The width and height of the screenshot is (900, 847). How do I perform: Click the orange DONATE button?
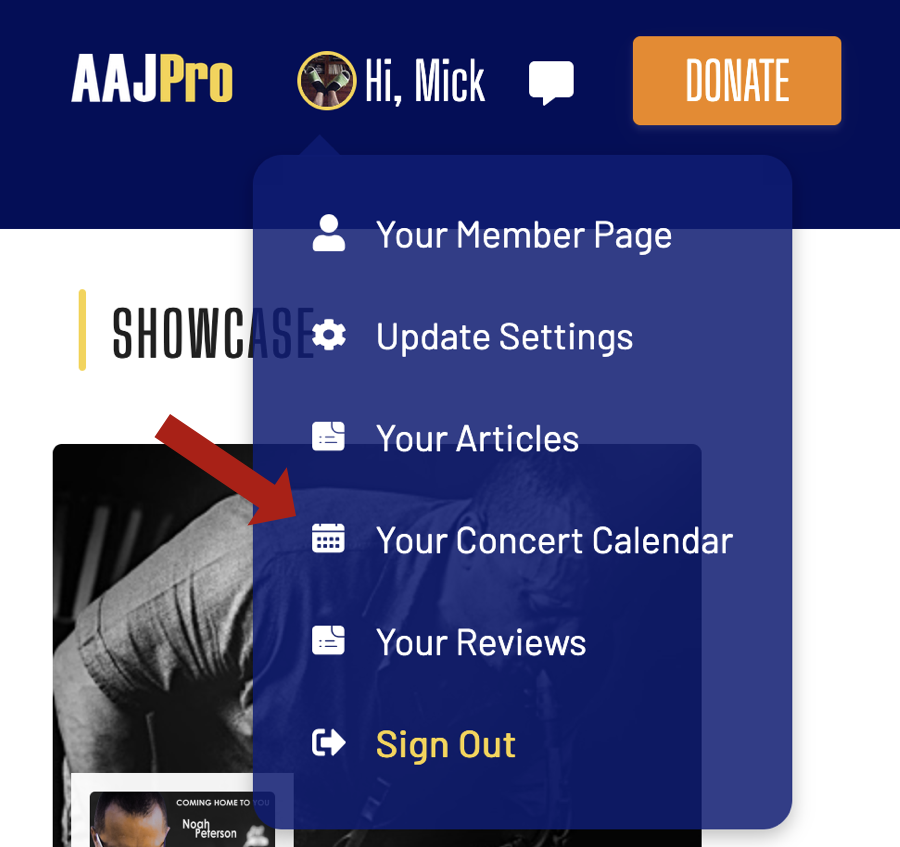(x=737, y=80)
